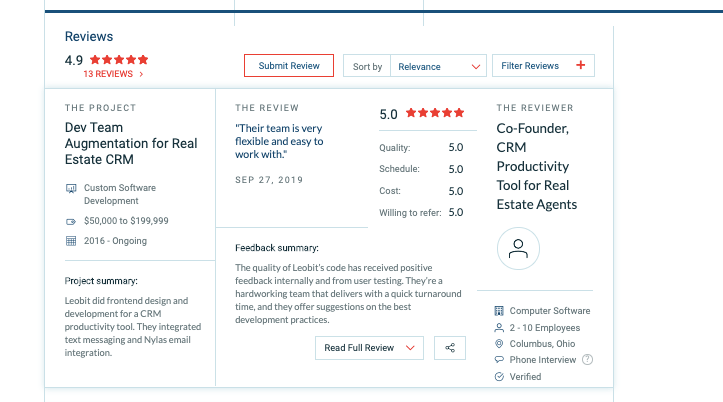Click the Custom Software Development service icon
Image resolution: width=723 pixels, height=402 pixels.
click(x=71, y=189)
